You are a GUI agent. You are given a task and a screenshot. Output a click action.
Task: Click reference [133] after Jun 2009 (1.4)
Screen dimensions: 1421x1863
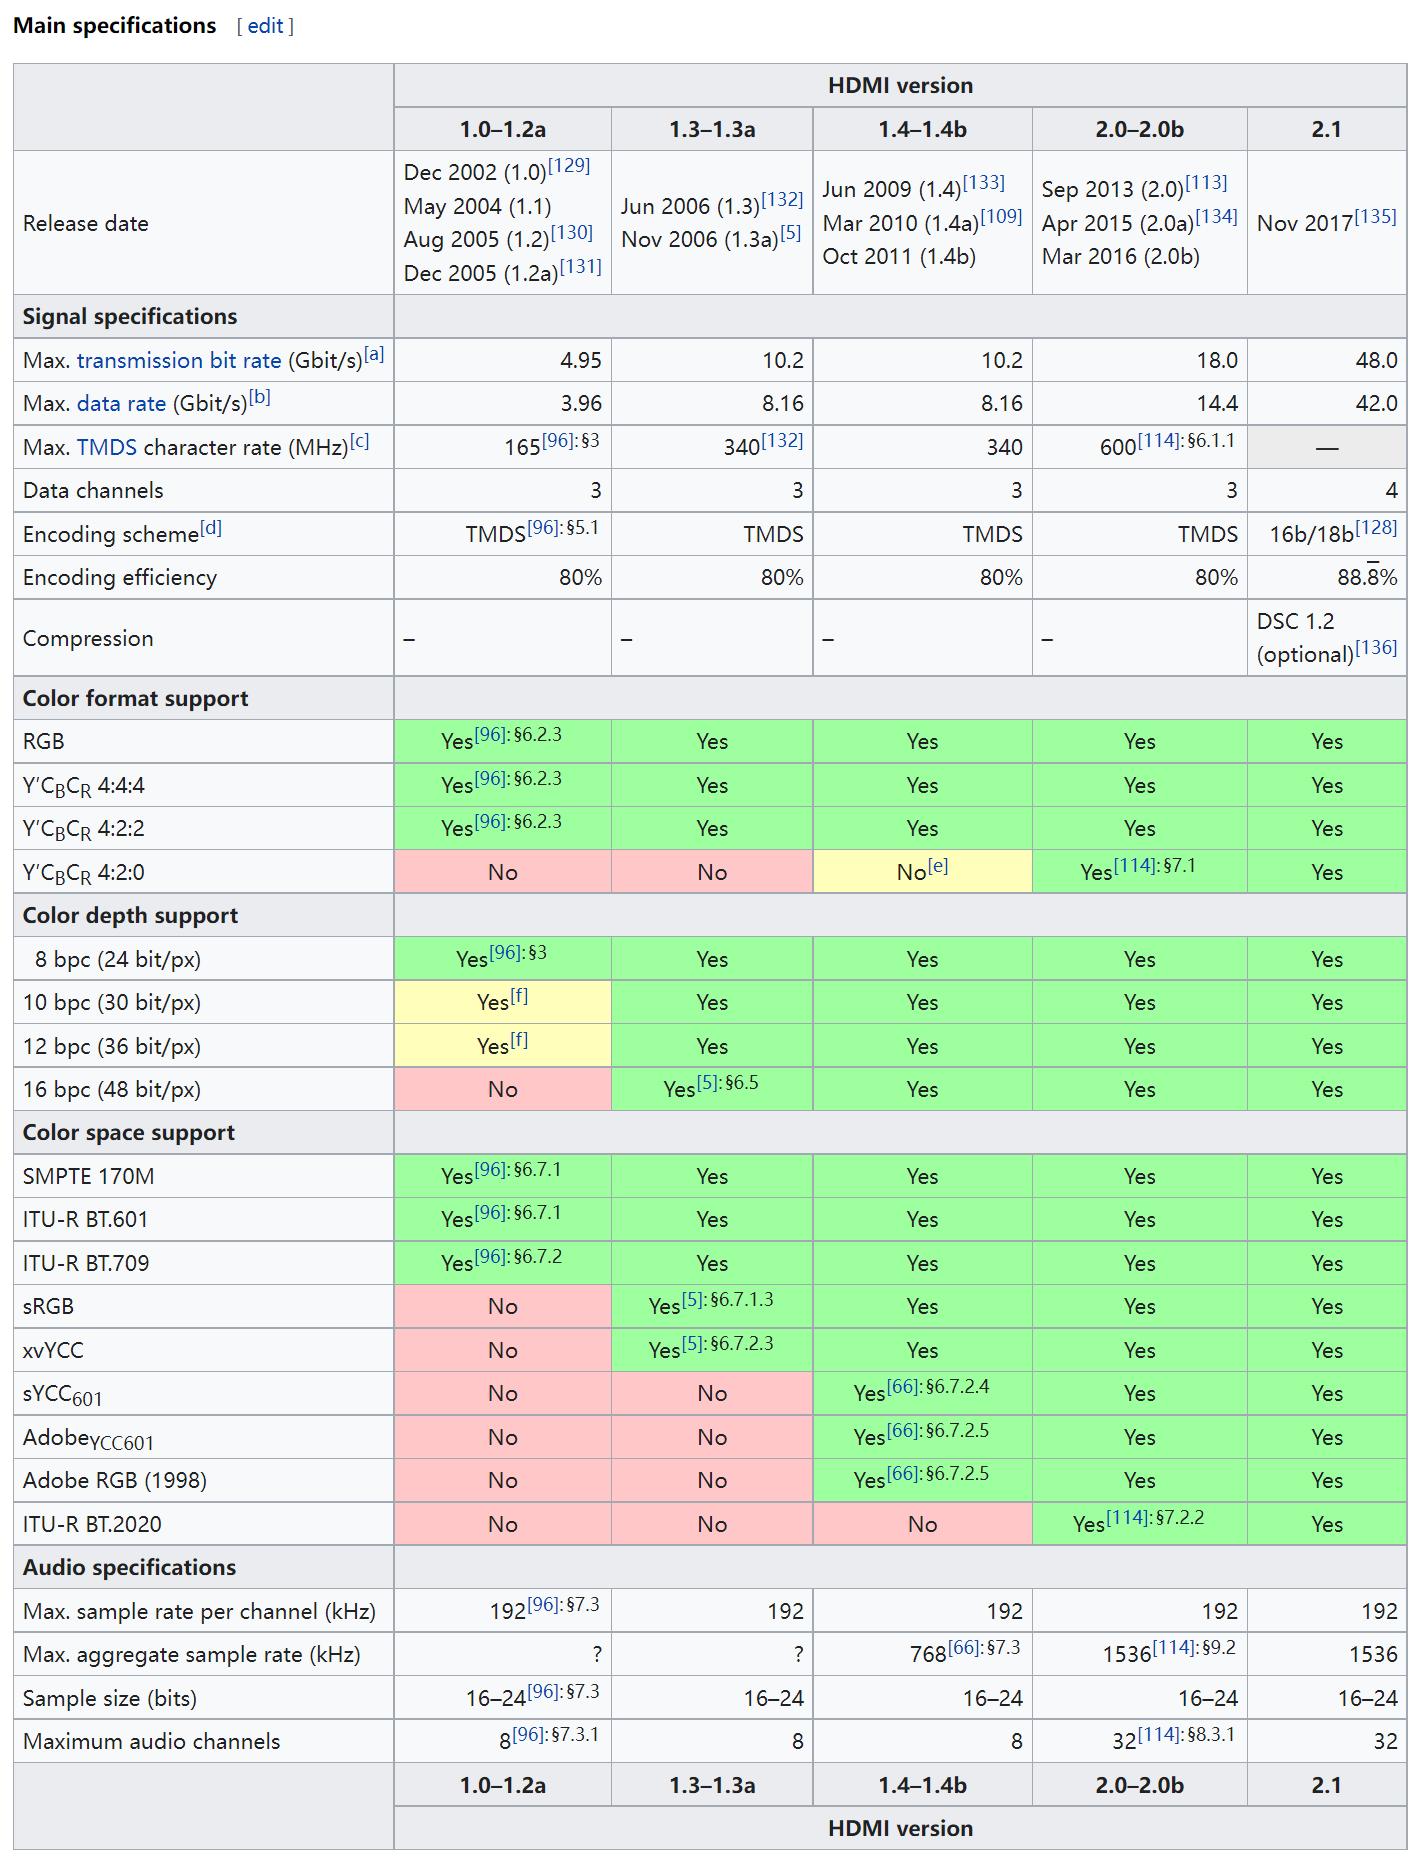click(983, 182)
